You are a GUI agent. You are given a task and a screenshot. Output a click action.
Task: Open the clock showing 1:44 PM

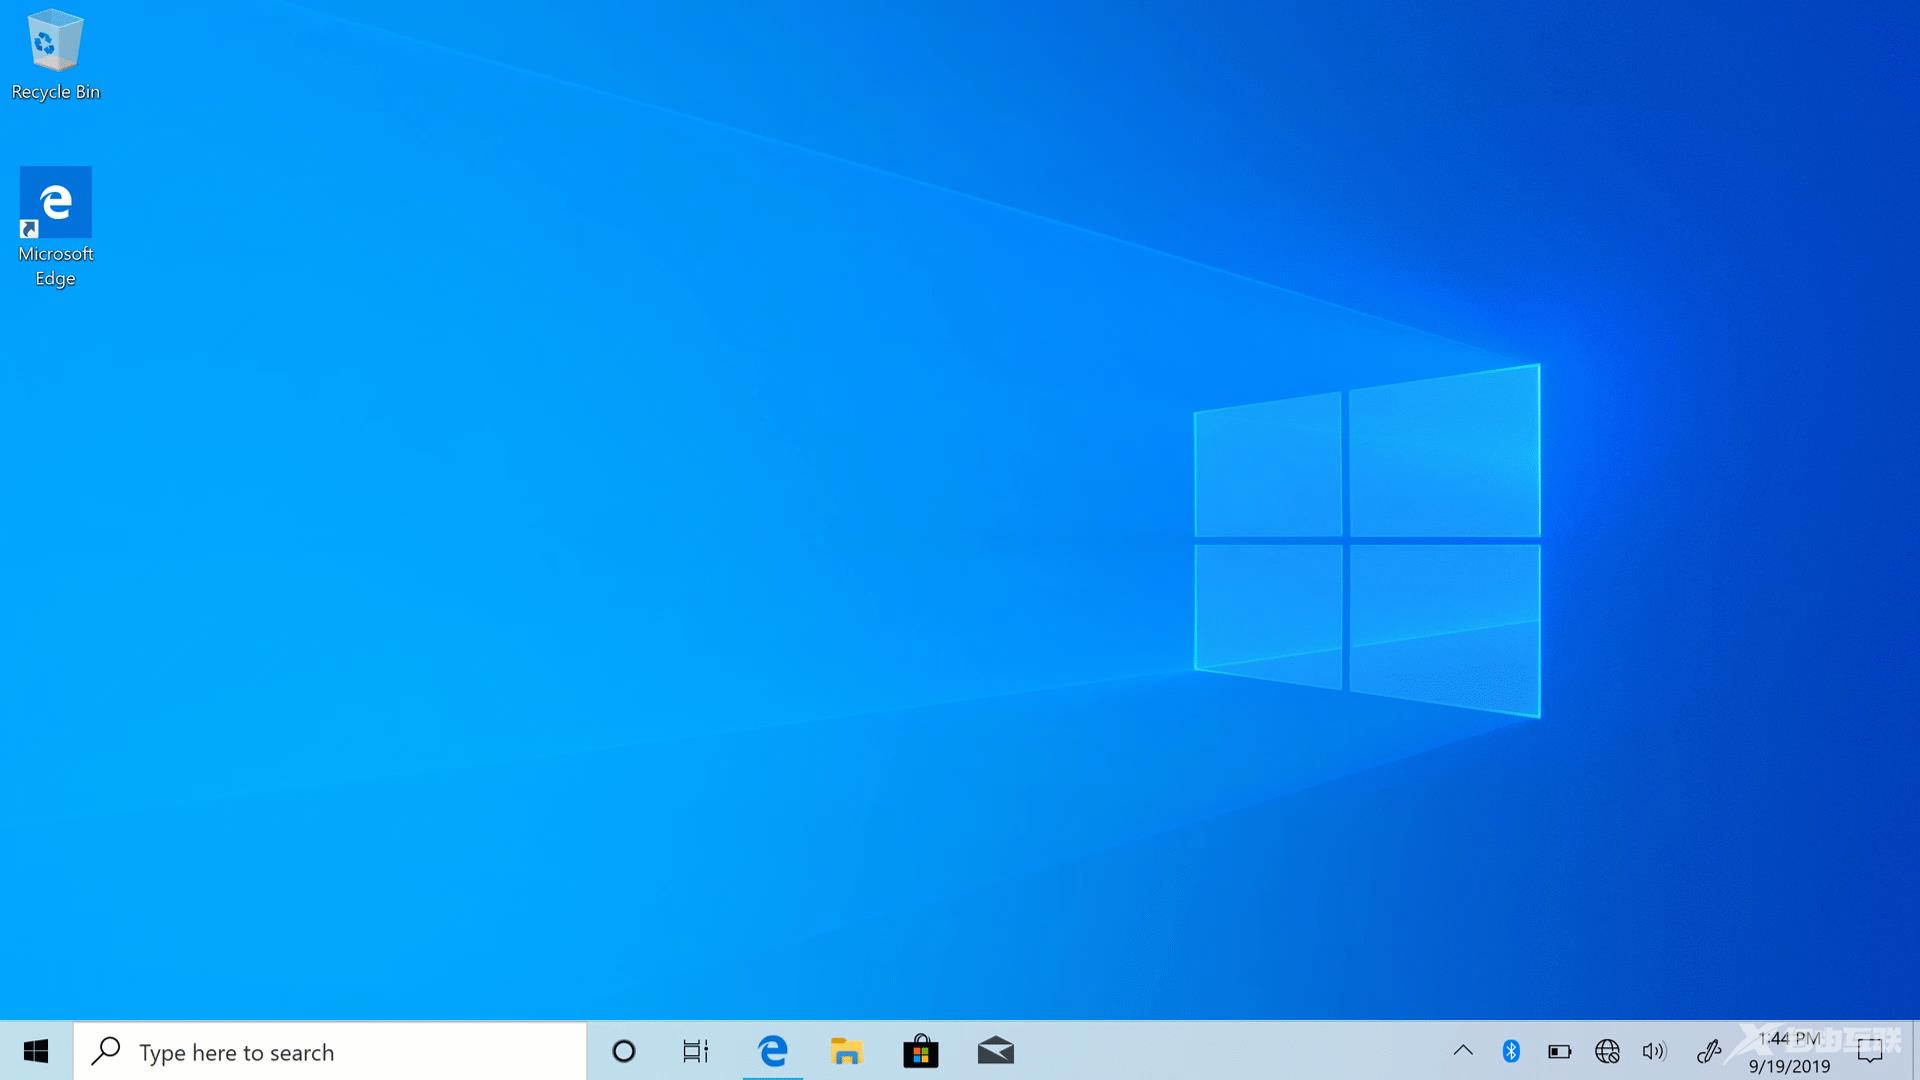[x=1790, y=1052]
